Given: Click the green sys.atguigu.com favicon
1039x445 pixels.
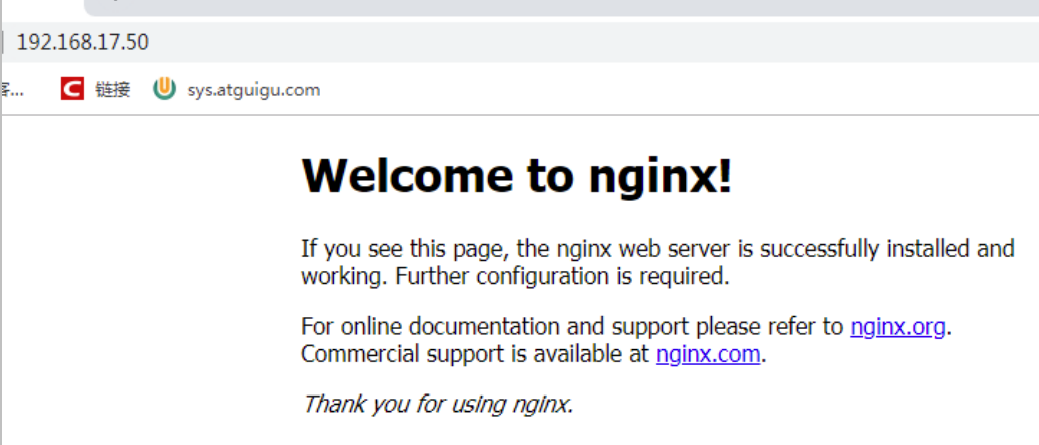Looking at the screenshot, I should [164, 89].
